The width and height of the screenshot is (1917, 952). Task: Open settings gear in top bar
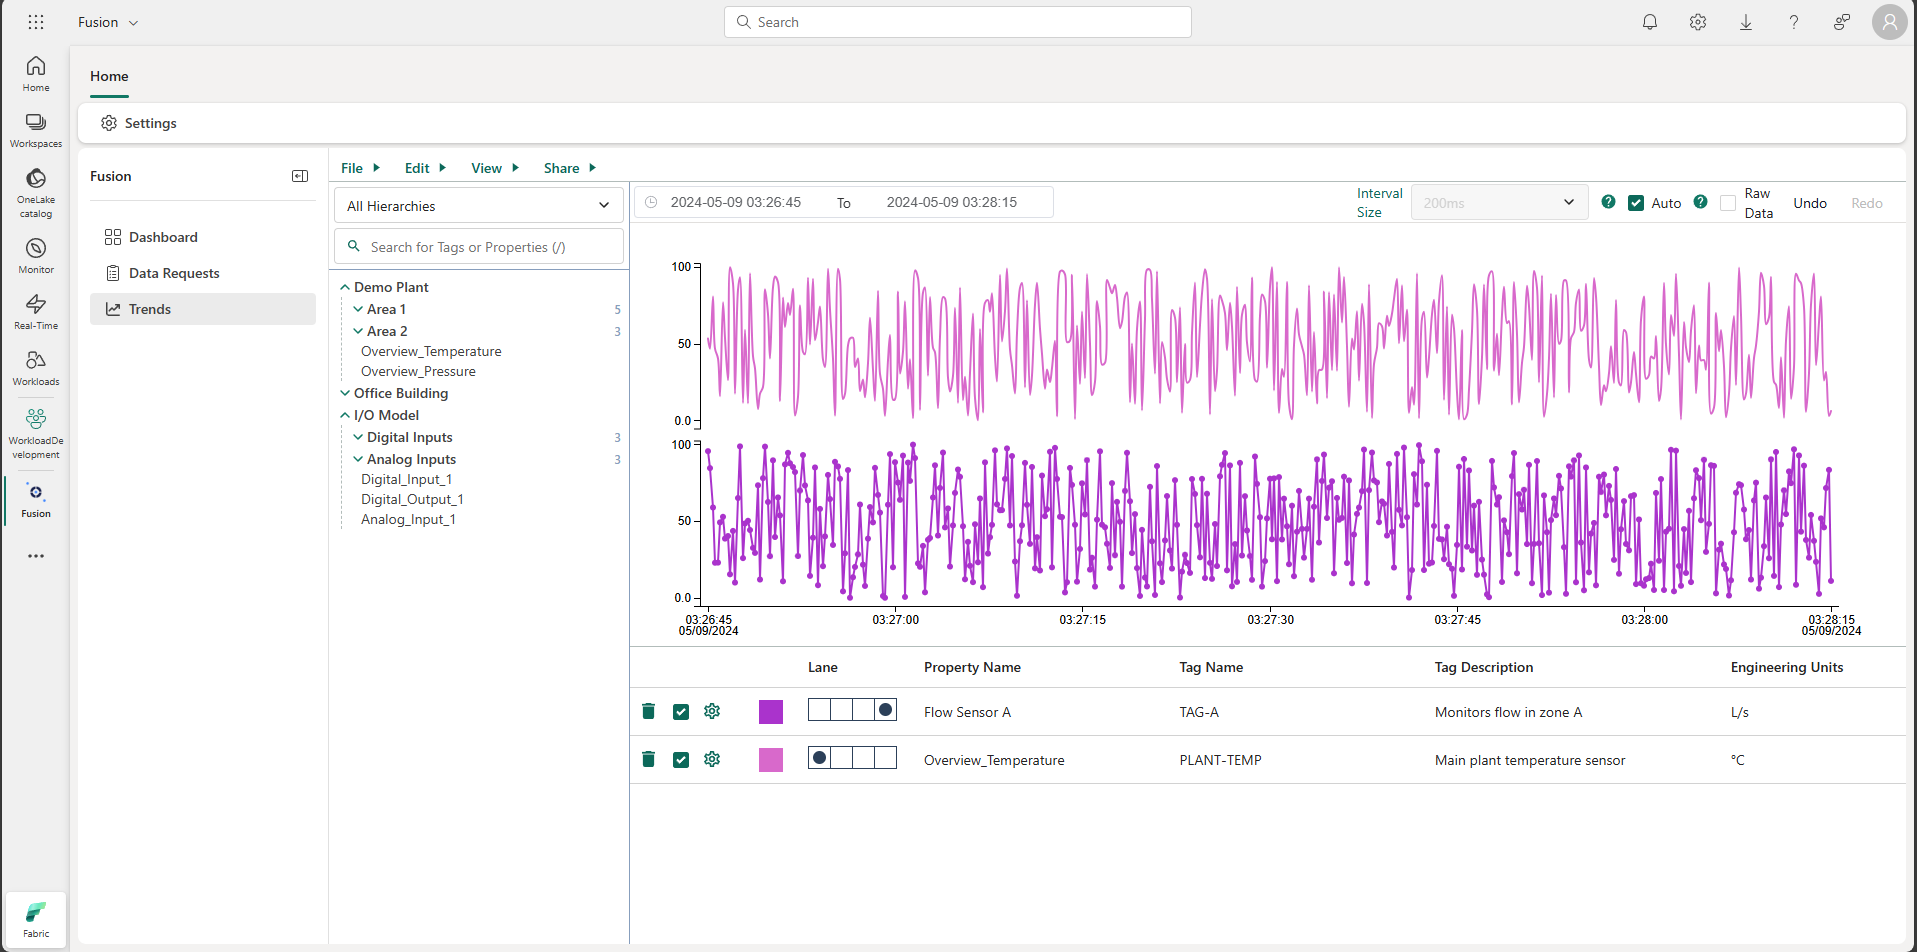point(1698,22)
